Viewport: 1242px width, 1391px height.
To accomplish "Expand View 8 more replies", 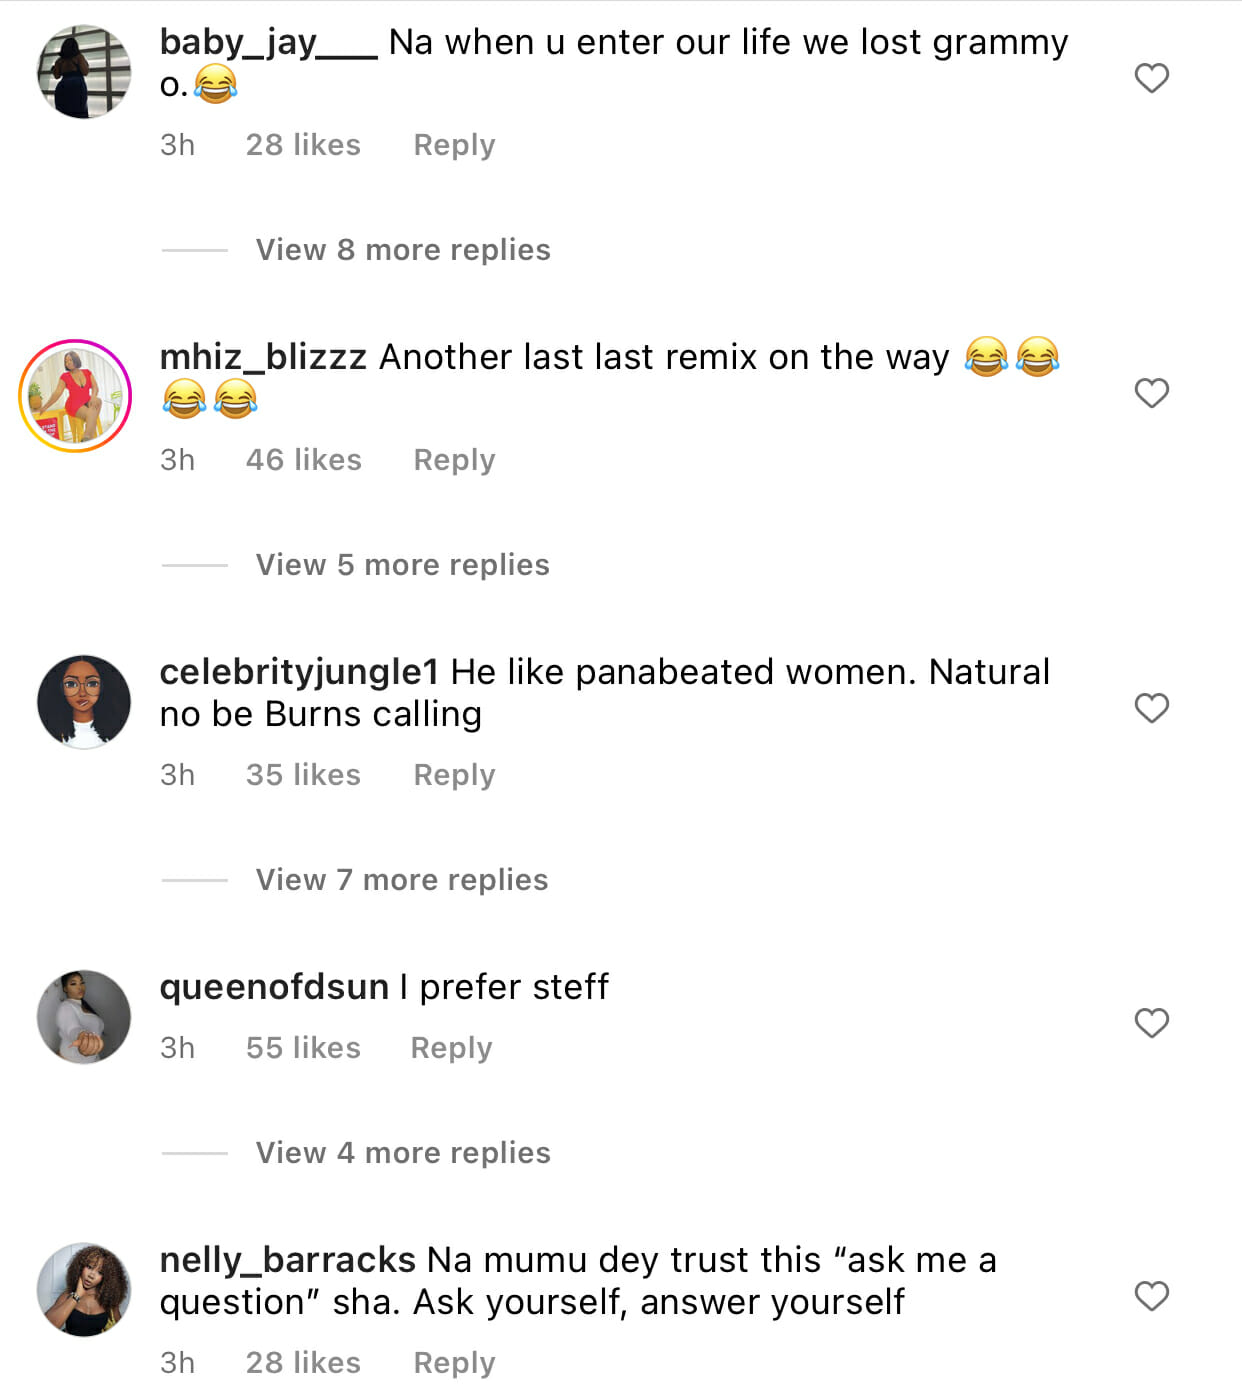I will point(403,250).
